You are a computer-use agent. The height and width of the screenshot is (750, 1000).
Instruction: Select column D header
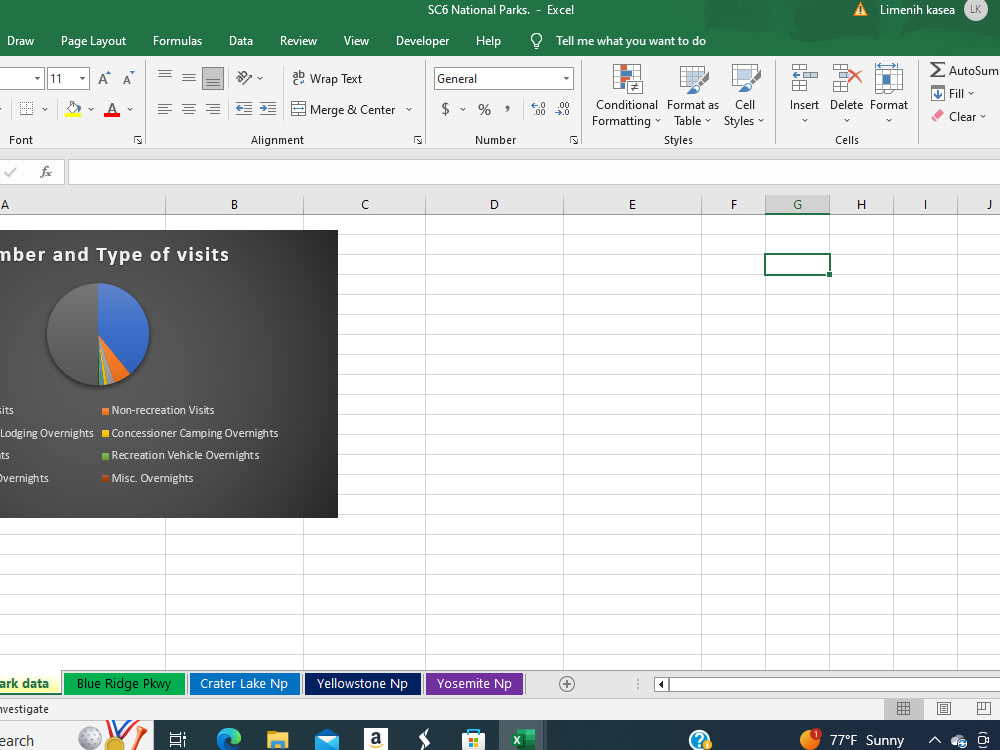point(494,205)
